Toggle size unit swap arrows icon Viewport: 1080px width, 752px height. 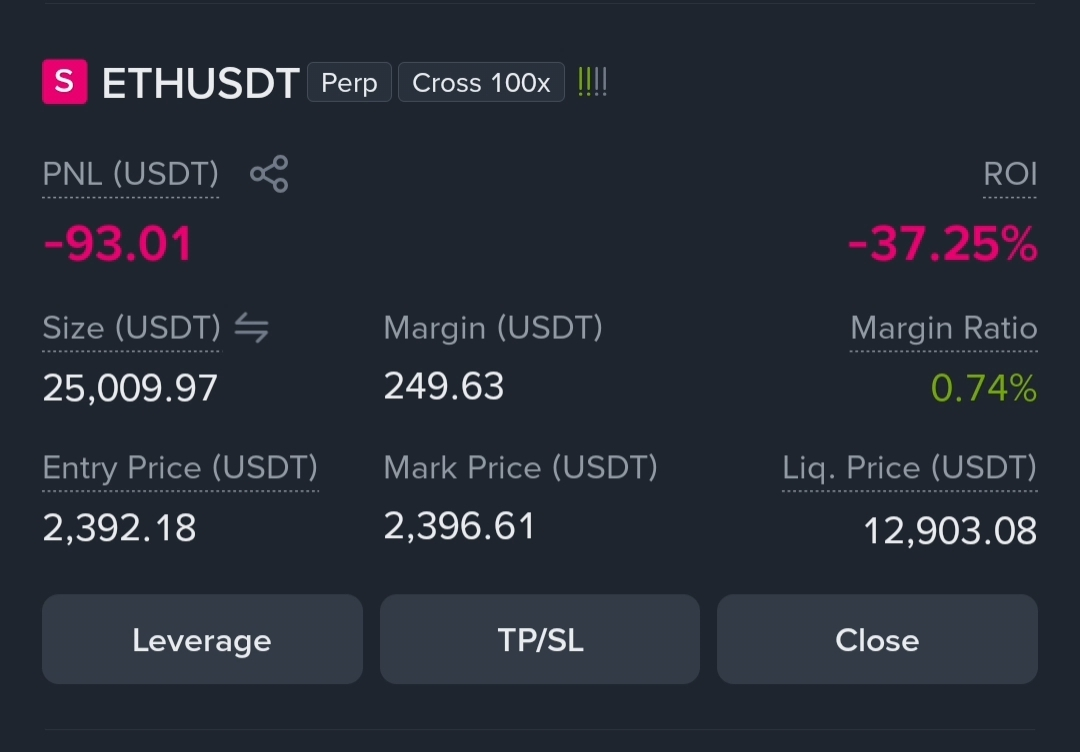tap(251, 328)
